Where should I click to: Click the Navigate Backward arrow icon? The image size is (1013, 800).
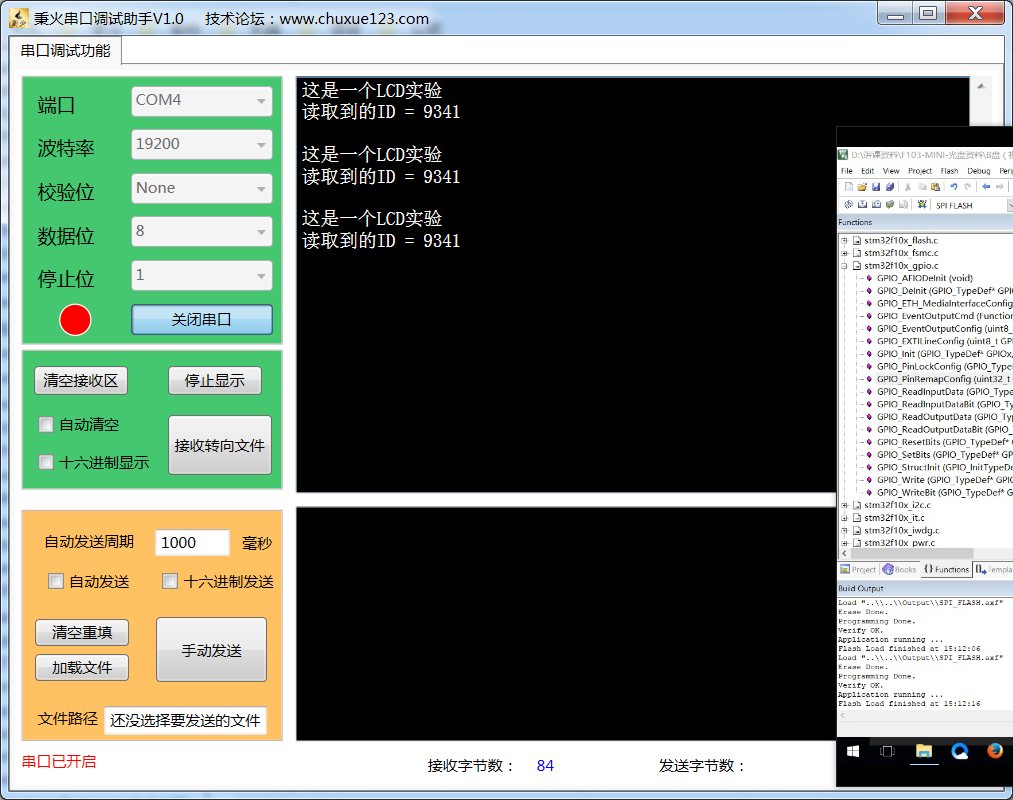click(986, 187)
